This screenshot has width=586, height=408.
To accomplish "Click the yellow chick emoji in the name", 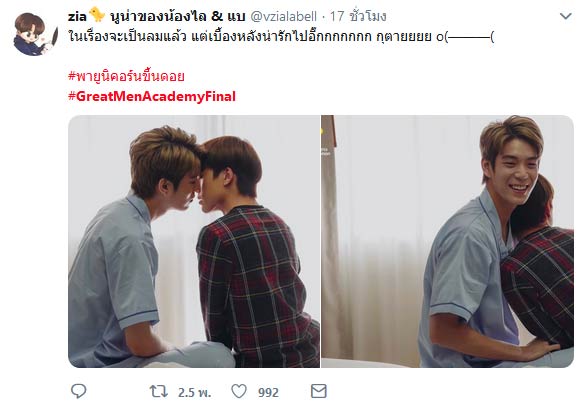I will click(x=97, y=15).
